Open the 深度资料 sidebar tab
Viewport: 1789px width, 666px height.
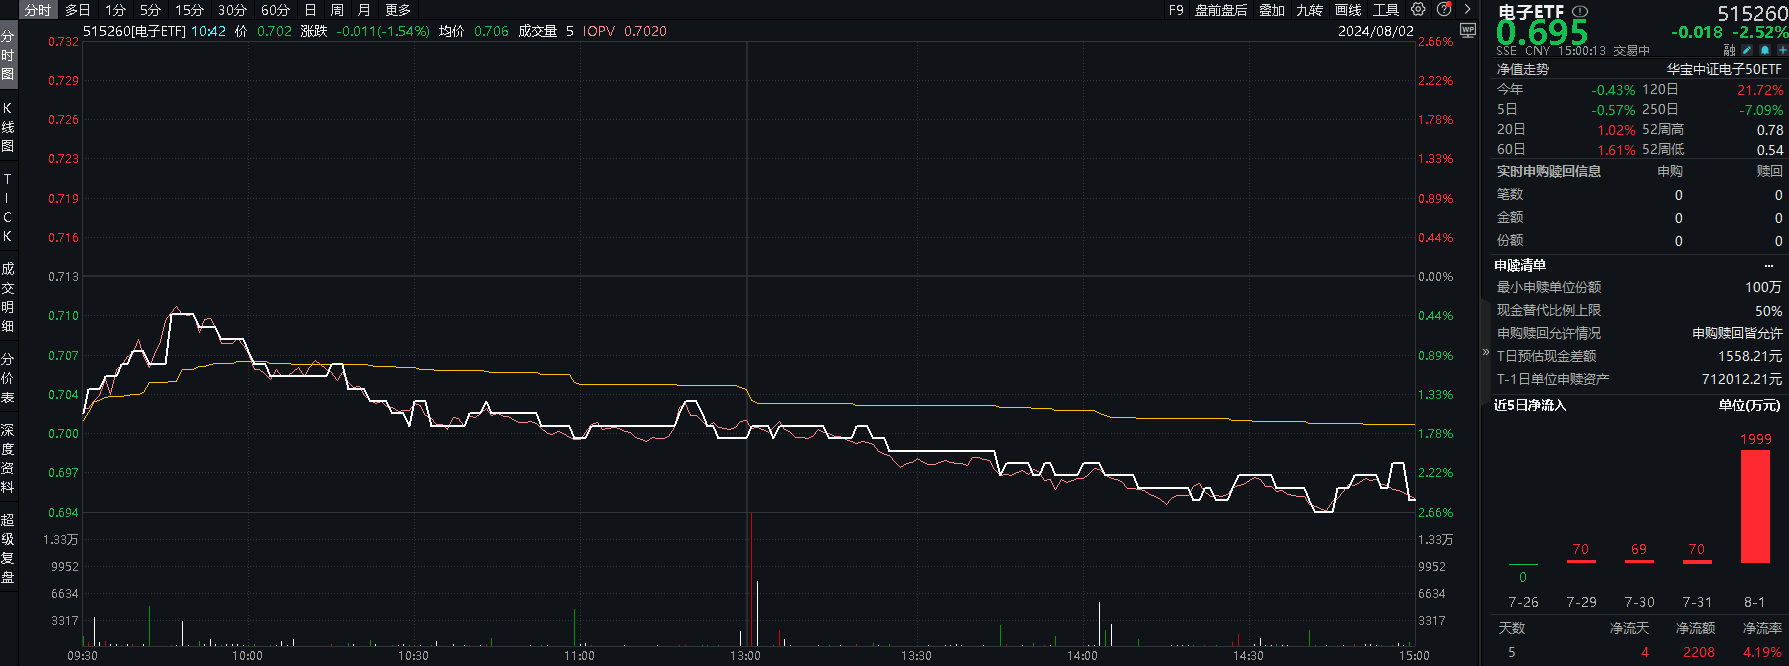pyautogui.click(x=8, y=458)
